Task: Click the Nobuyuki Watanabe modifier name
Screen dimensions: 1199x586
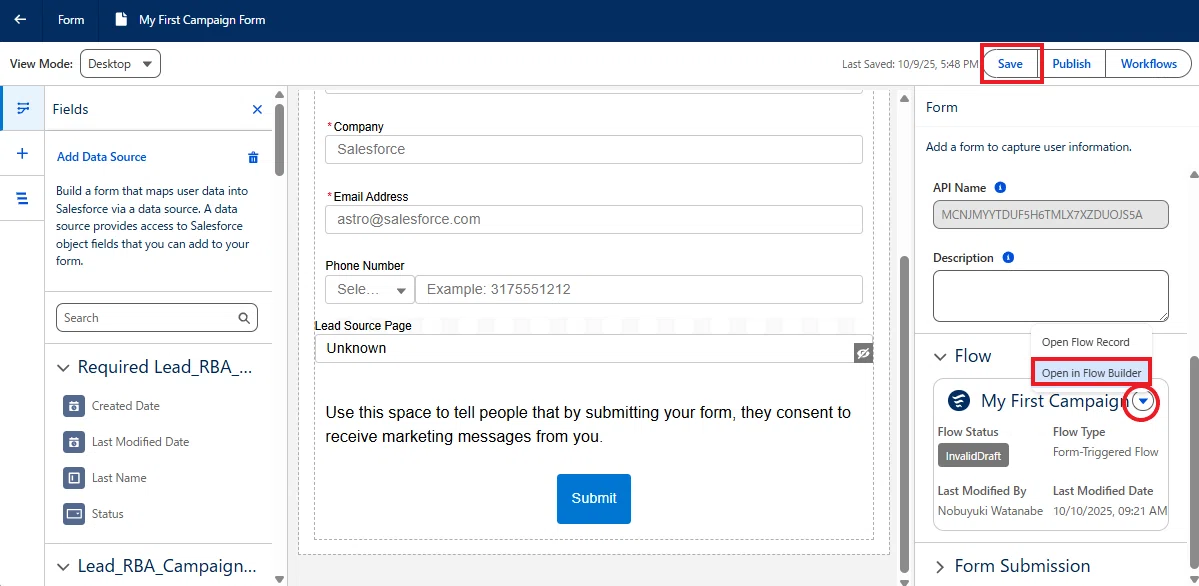Action: coord(990,510)
